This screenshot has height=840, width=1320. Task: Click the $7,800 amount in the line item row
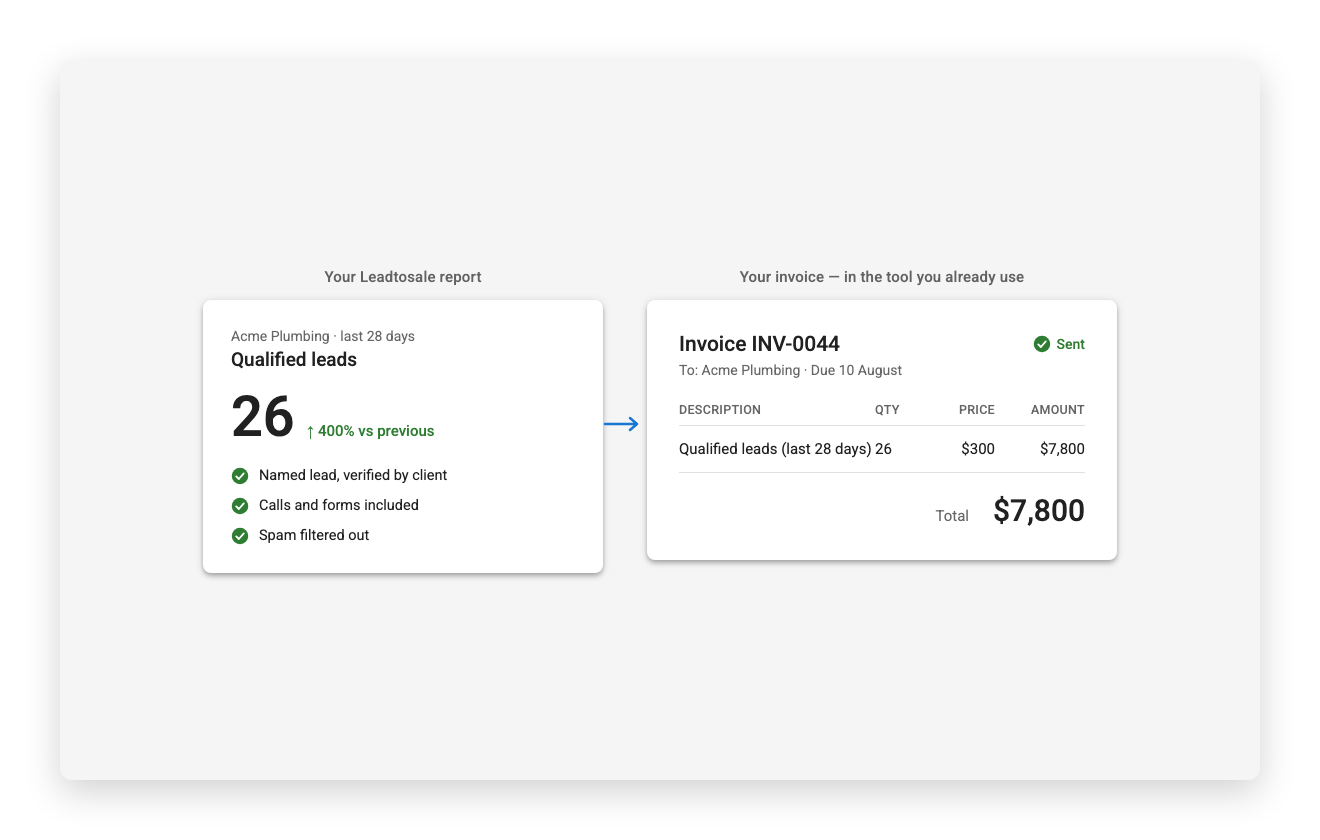click(x=1062, y=449)
